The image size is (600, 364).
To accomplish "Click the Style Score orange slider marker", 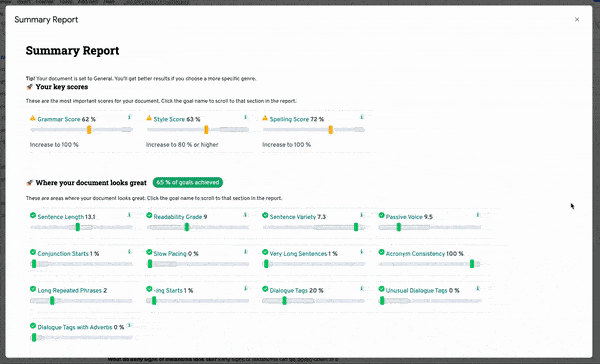I will (x=206, y=130).
